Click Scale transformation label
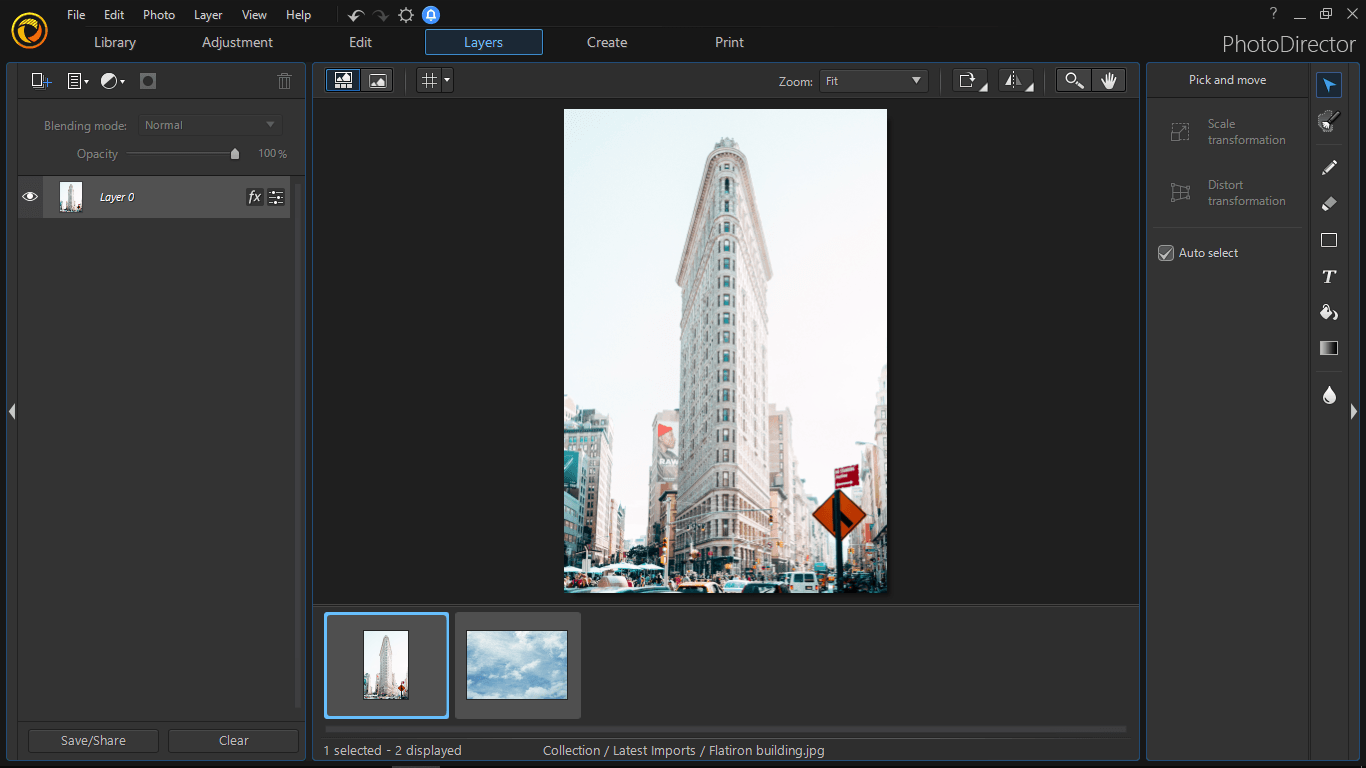1366x768 pixels. click(1246, 132)
